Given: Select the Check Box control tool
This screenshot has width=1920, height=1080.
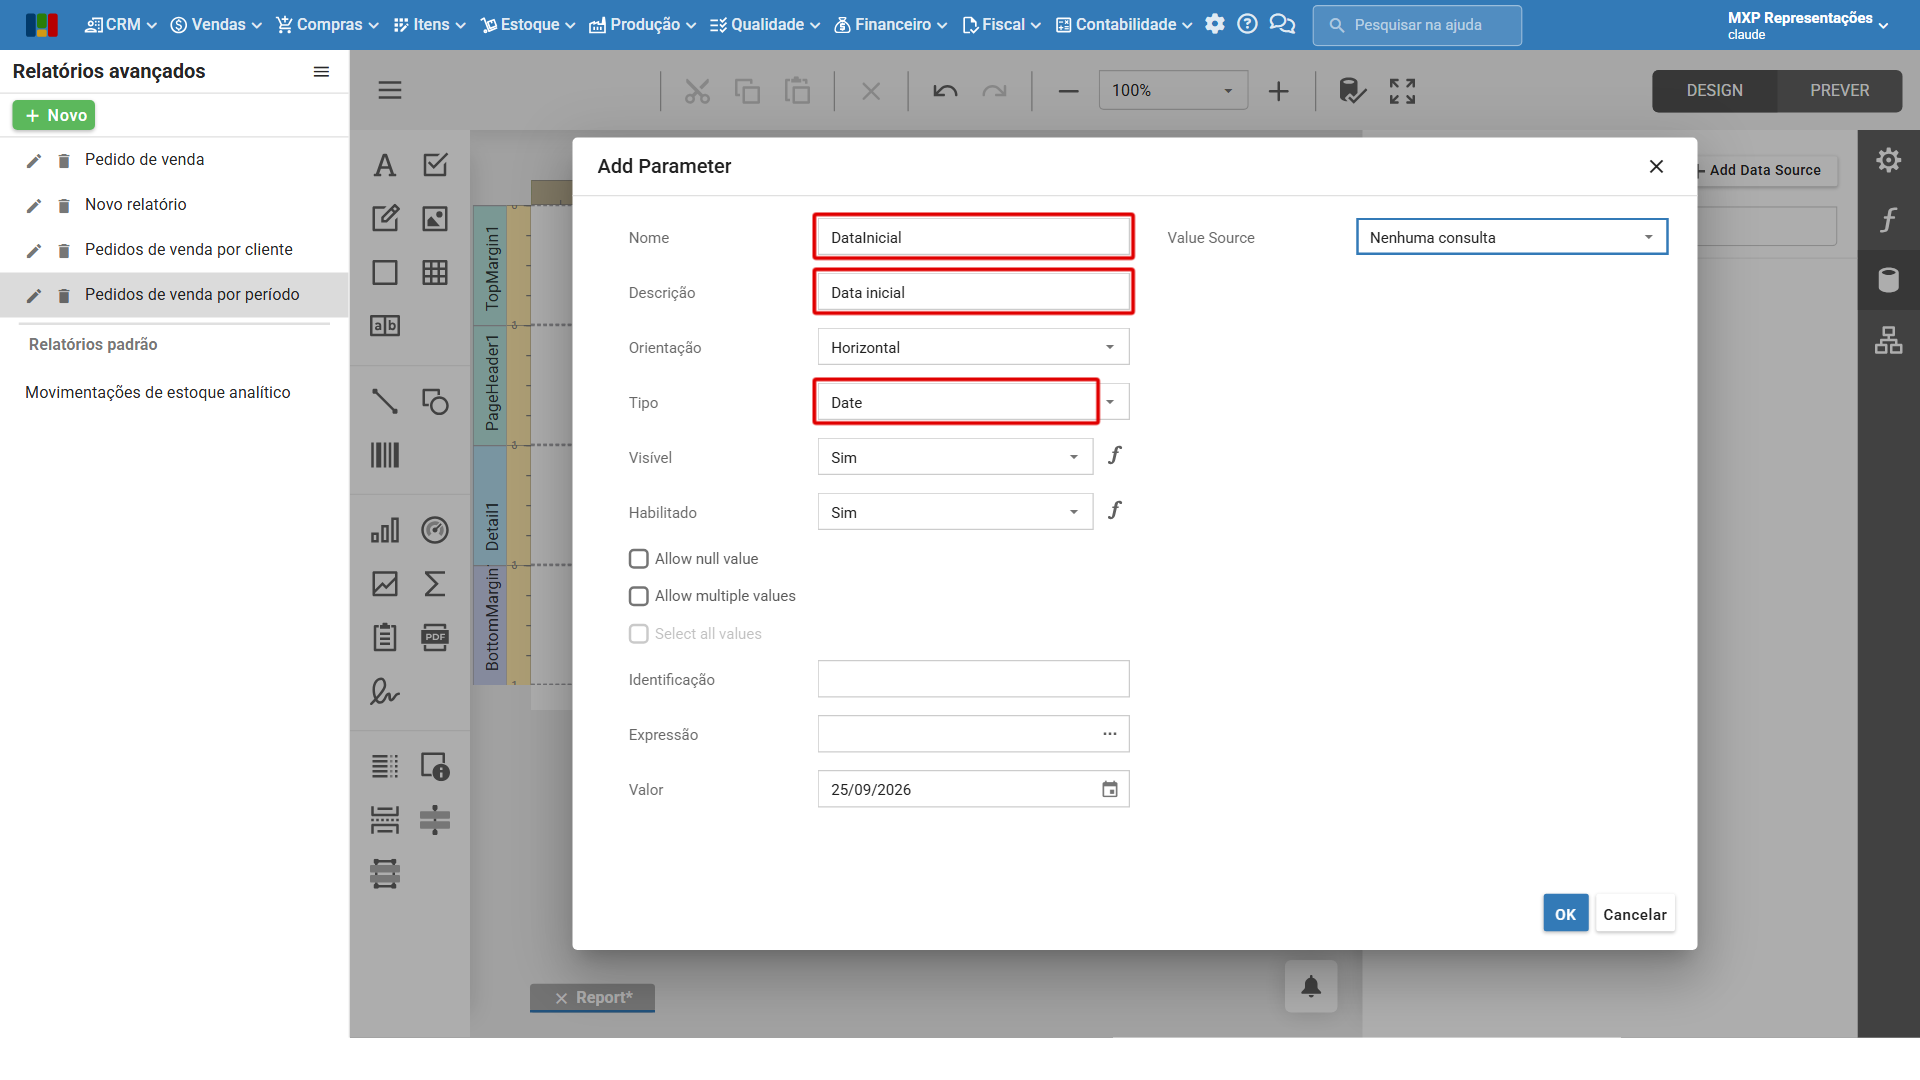Looking at the screenshot, I should (435, 165).
